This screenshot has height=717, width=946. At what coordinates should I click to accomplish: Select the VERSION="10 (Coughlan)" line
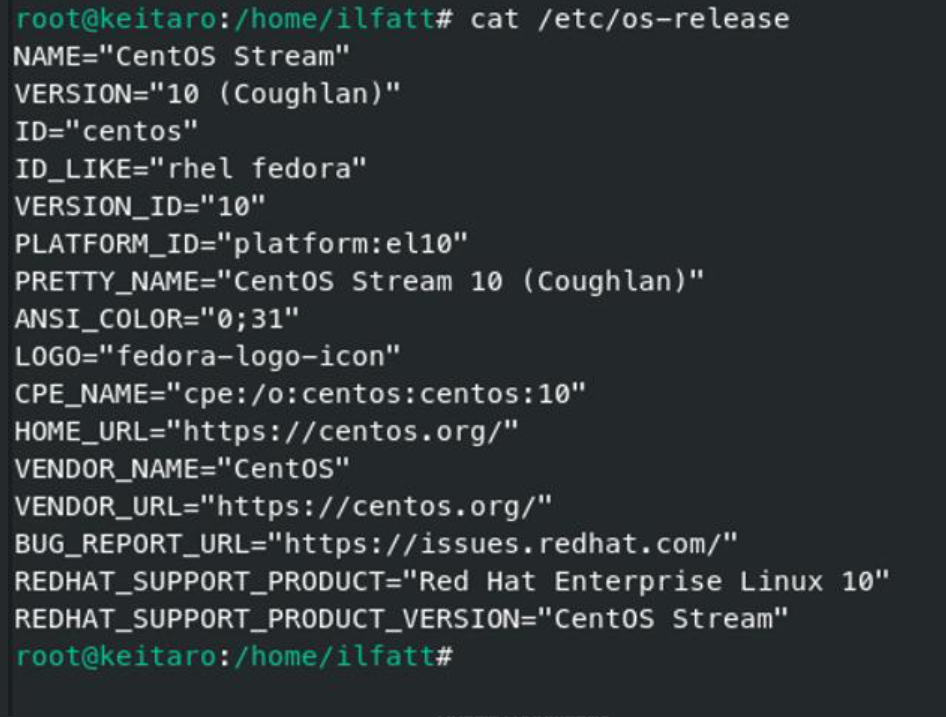point(207,94)
